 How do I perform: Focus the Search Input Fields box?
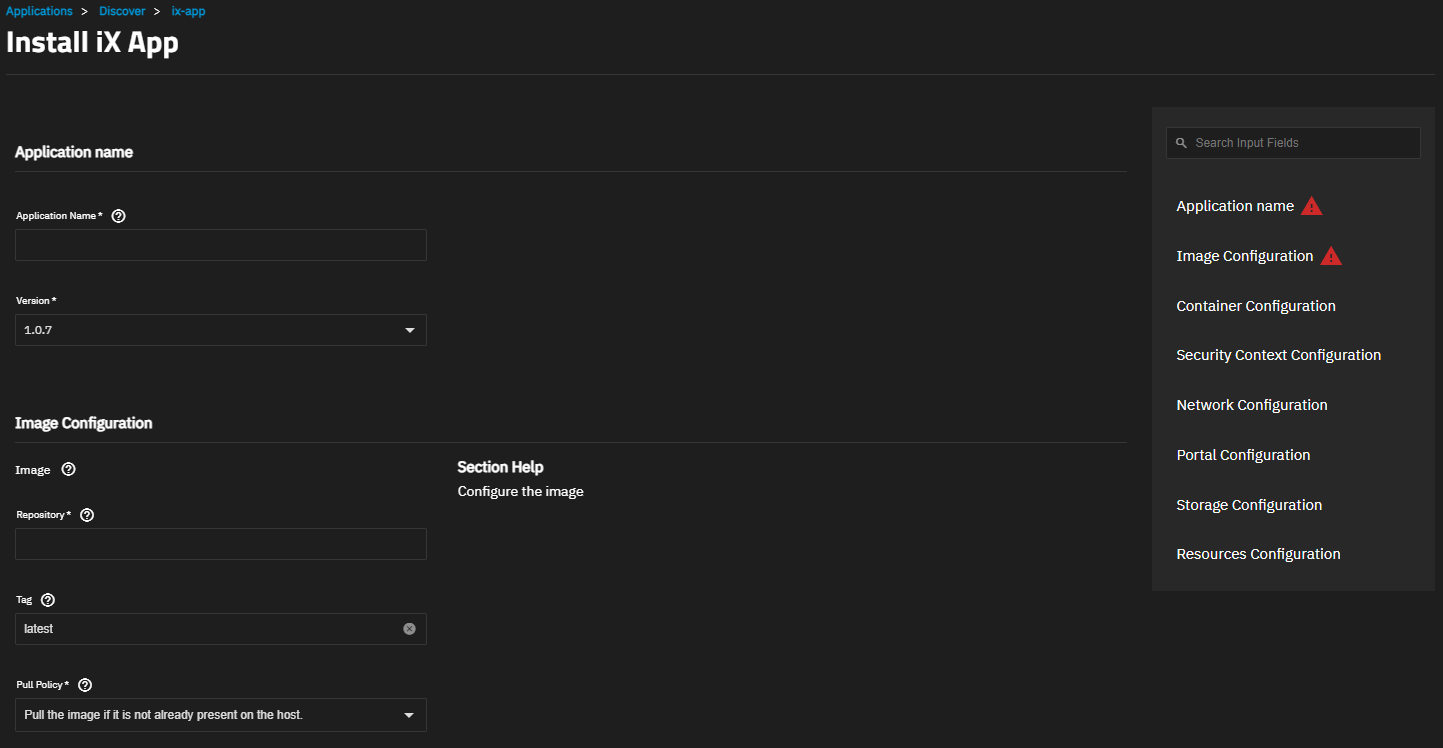click(1300, 143)
